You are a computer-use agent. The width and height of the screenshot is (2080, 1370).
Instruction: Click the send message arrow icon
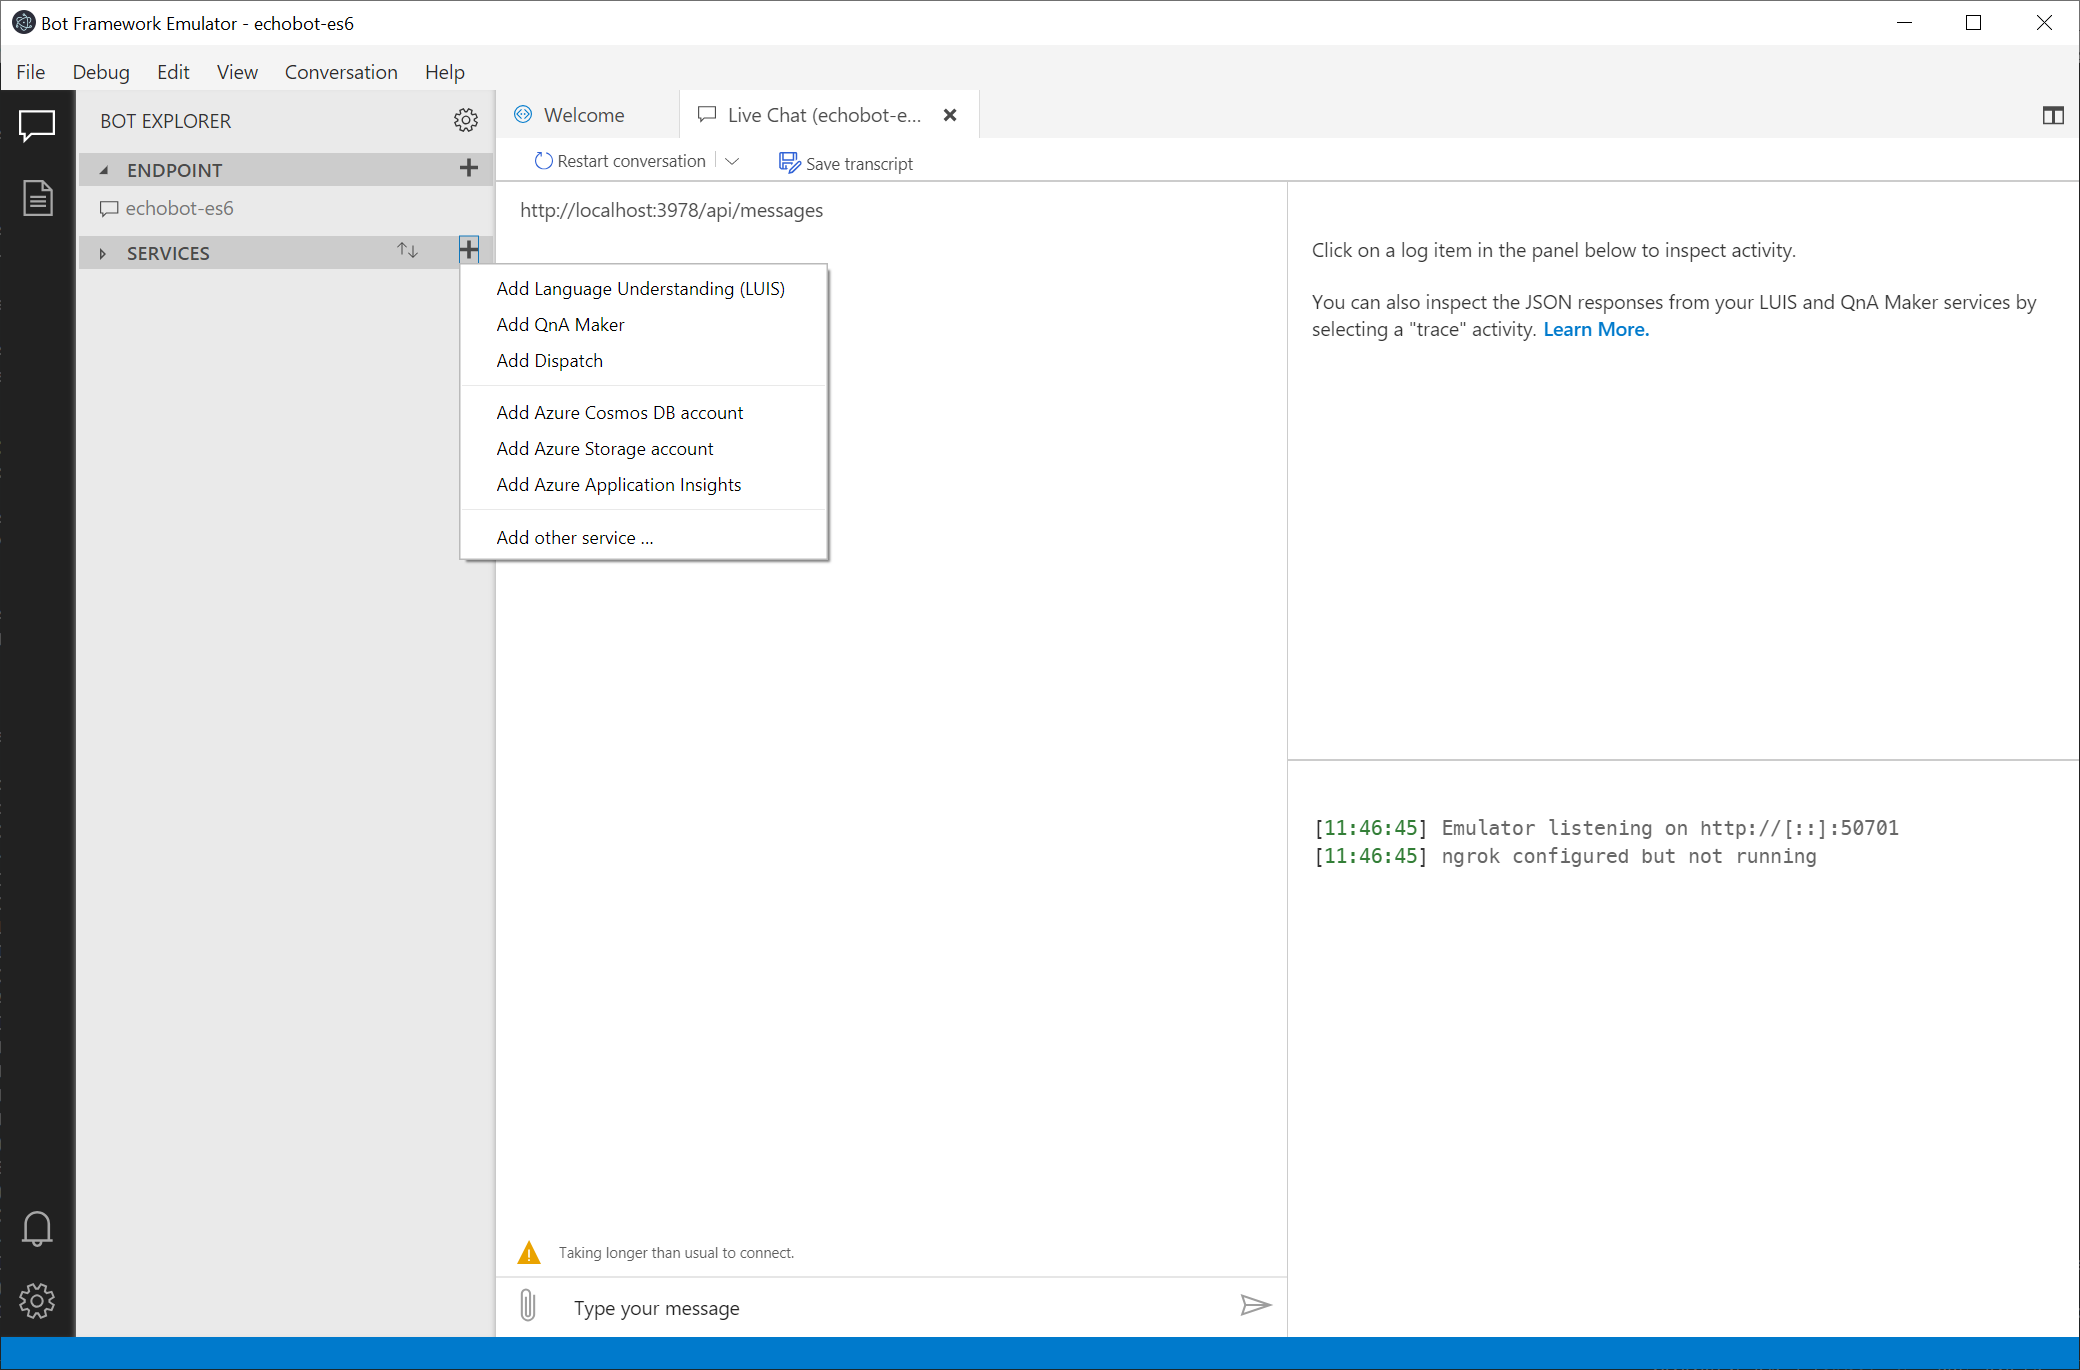(1255, 1305)
